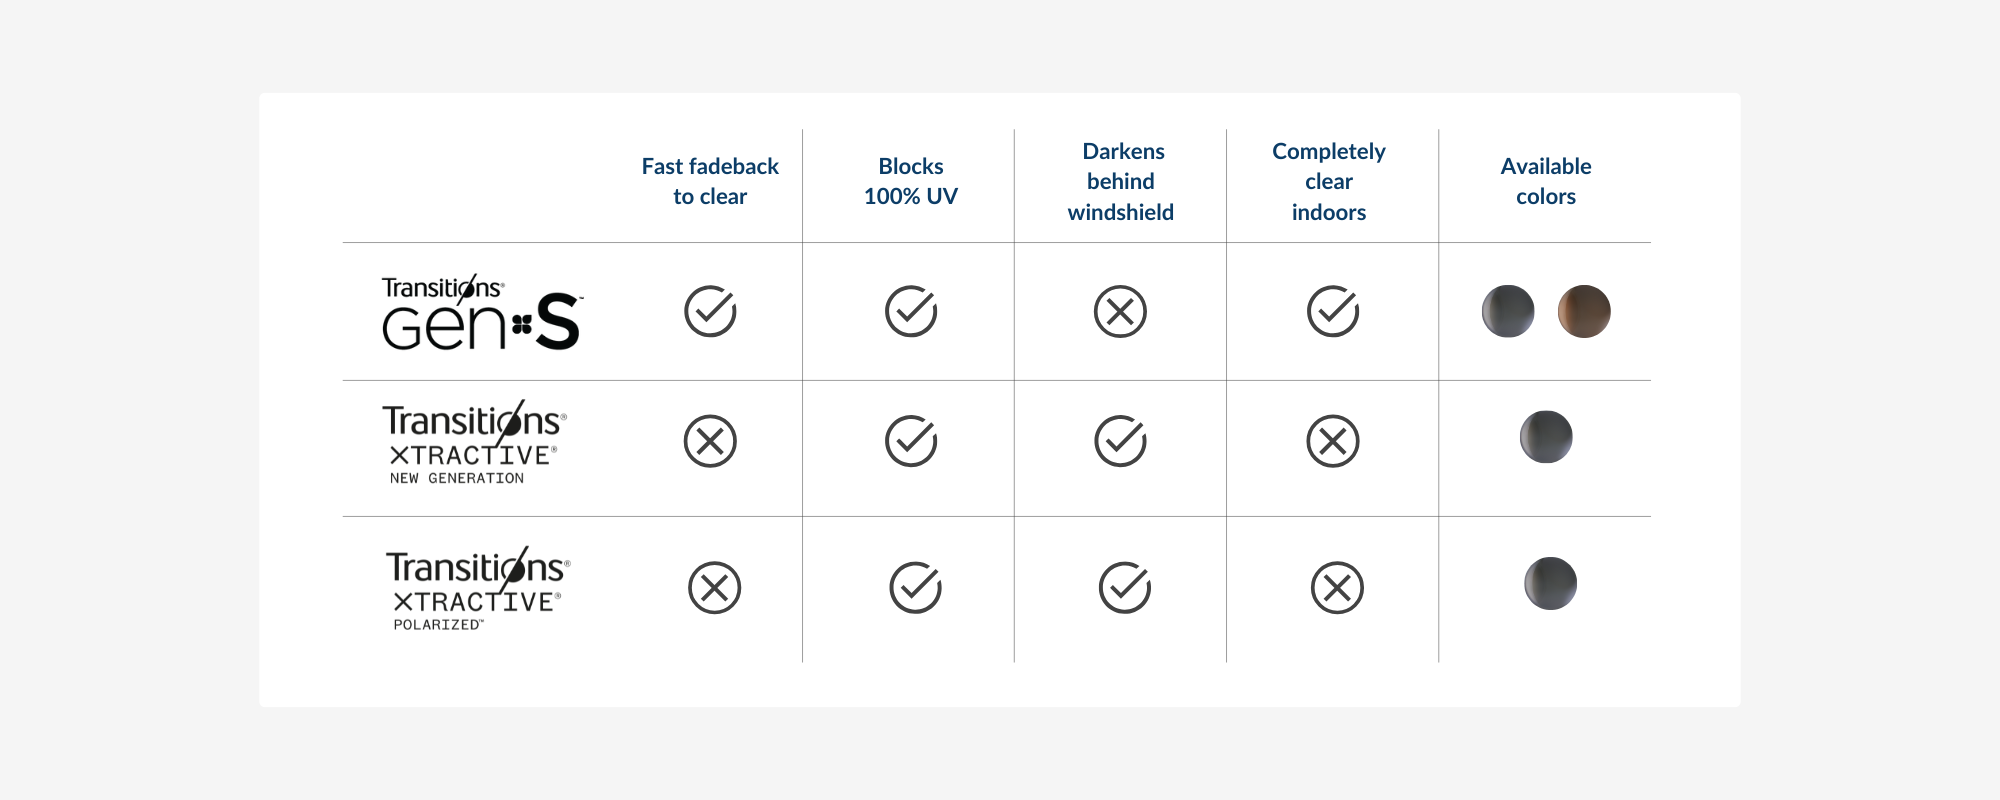Select the Gen S brown color swatch
Viewport: 2000px width, 800px height.
point(1584,311)
